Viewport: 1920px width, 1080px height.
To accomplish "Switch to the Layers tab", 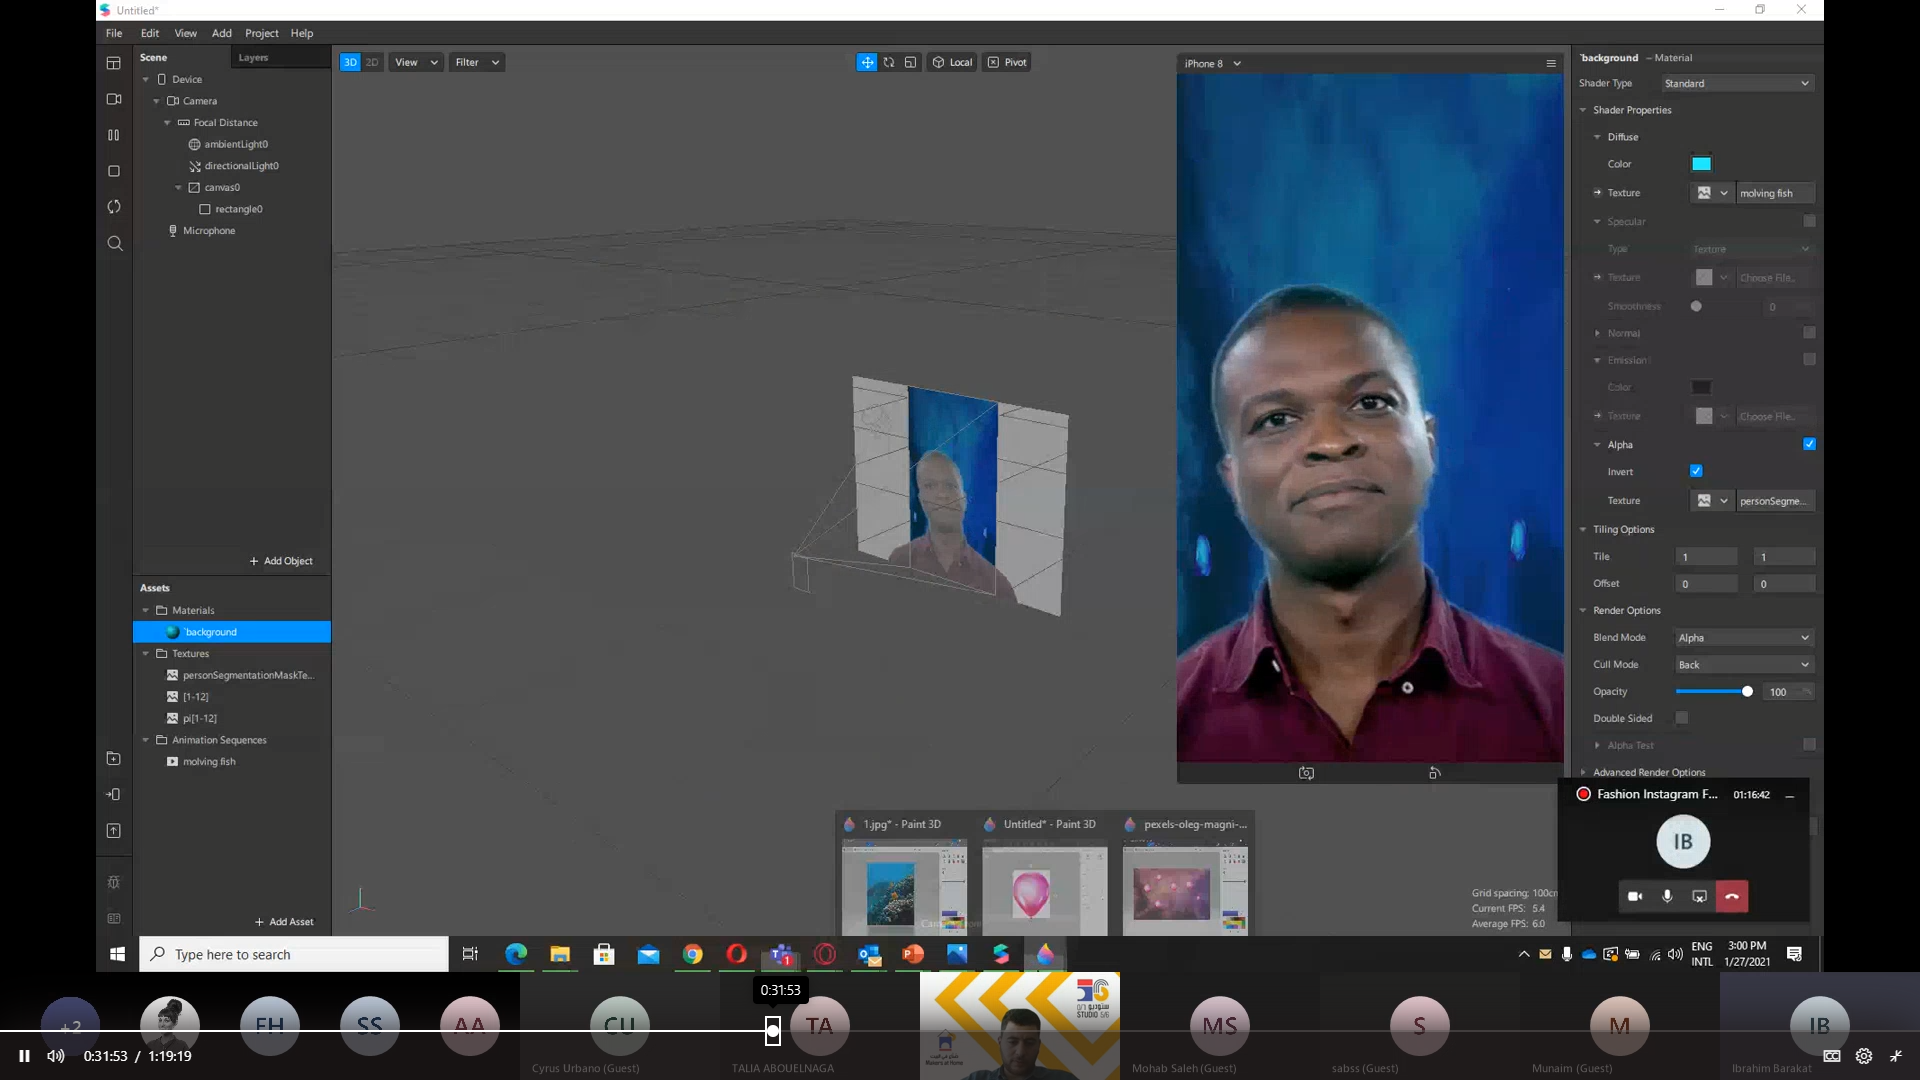I will (253, 57).
